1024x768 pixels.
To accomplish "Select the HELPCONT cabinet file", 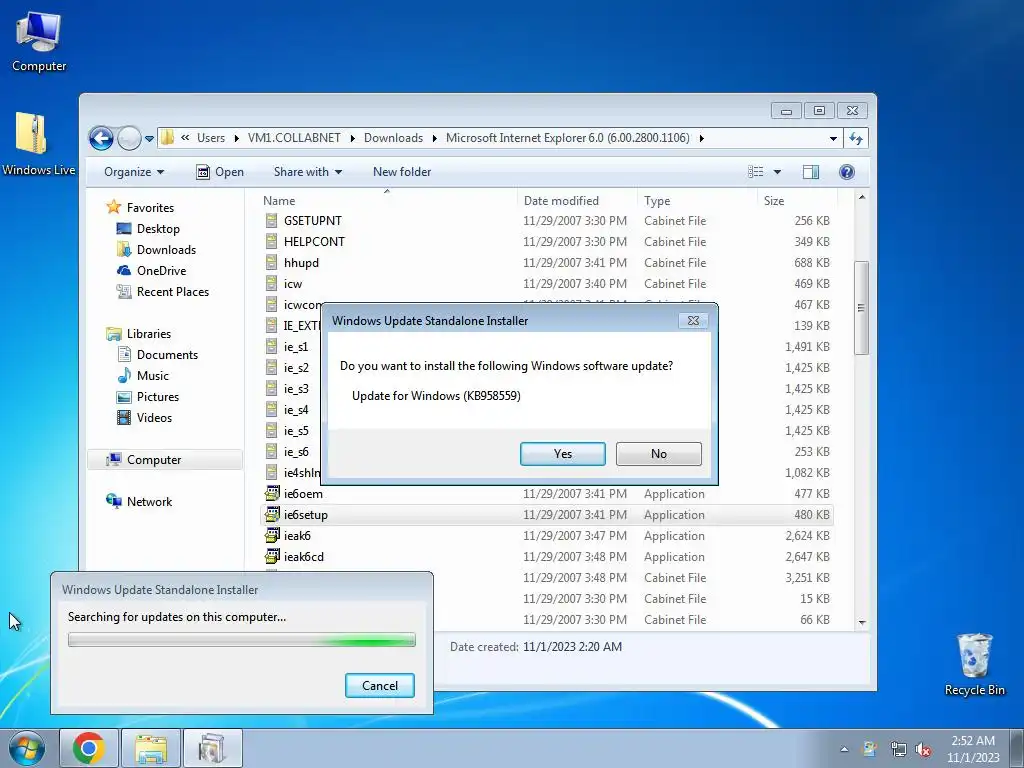I will (x=314, y=242).
